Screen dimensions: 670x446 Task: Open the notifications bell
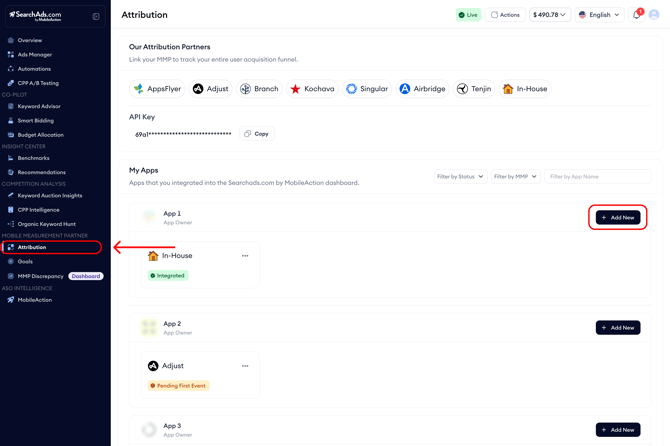pos(636,15)
